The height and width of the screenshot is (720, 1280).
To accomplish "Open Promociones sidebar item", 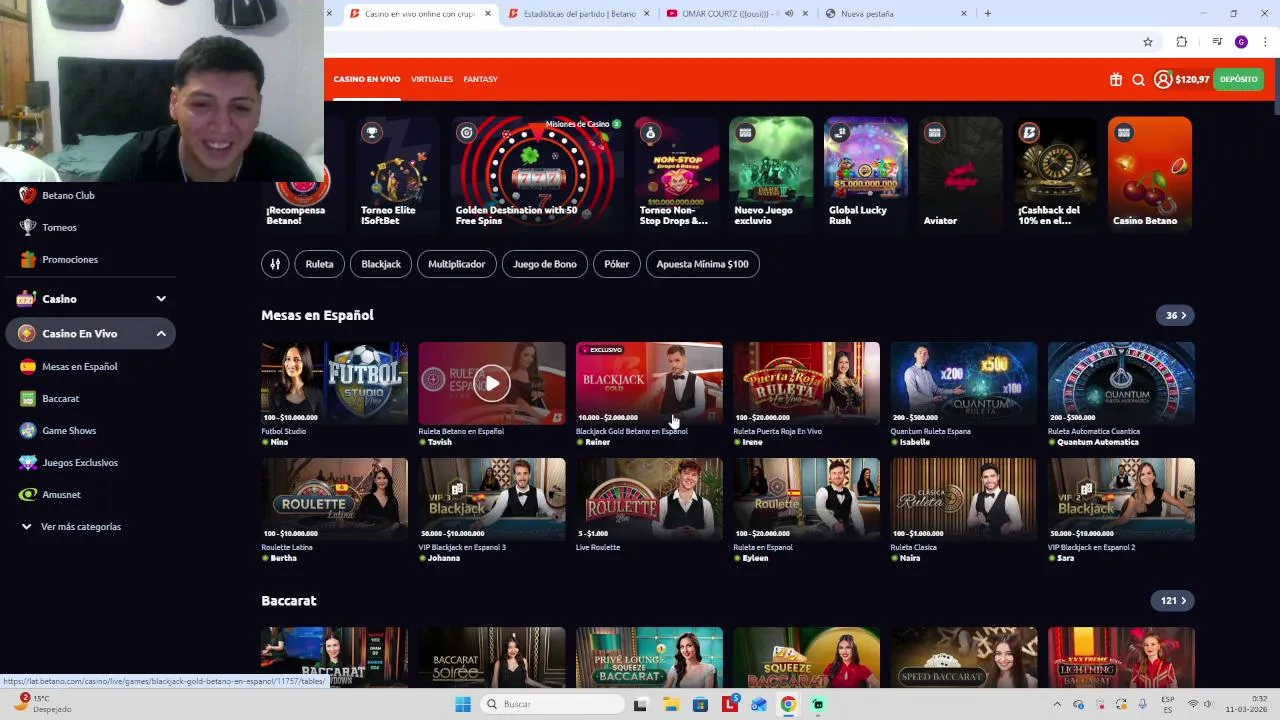I will [69, 259].
